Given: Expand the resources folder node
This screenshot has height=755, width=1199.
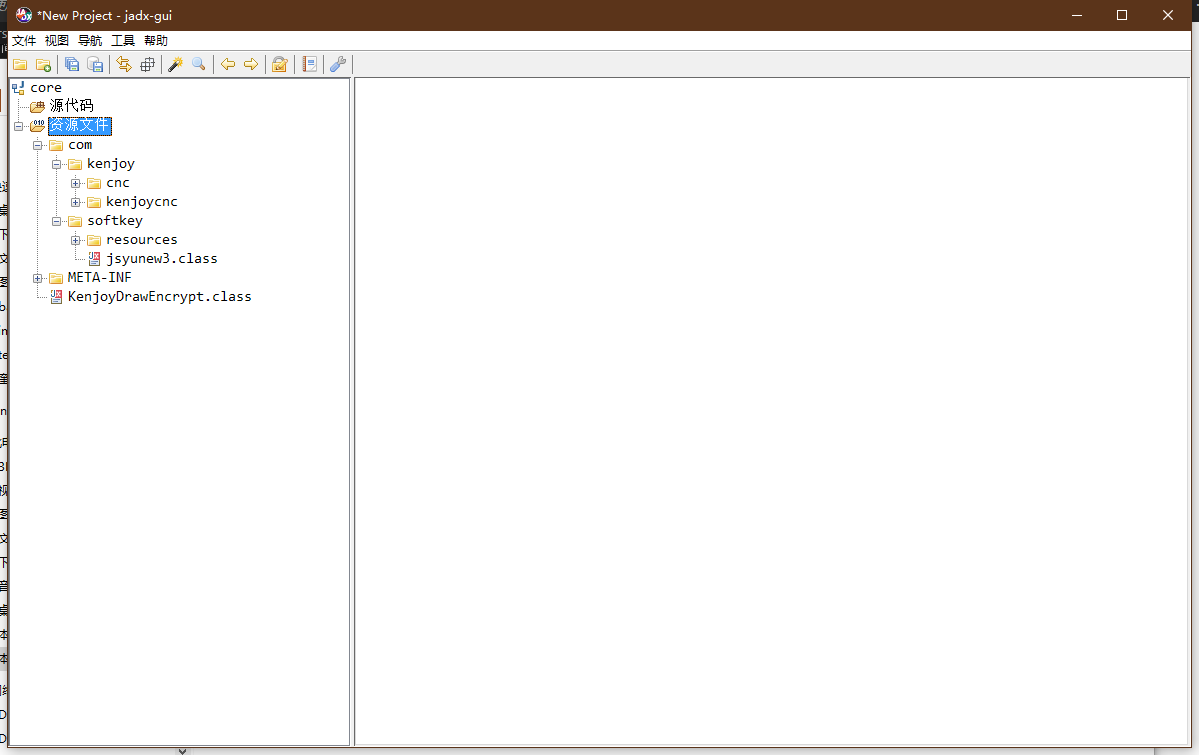Looking at the screenshot, I should coord(76,241).
